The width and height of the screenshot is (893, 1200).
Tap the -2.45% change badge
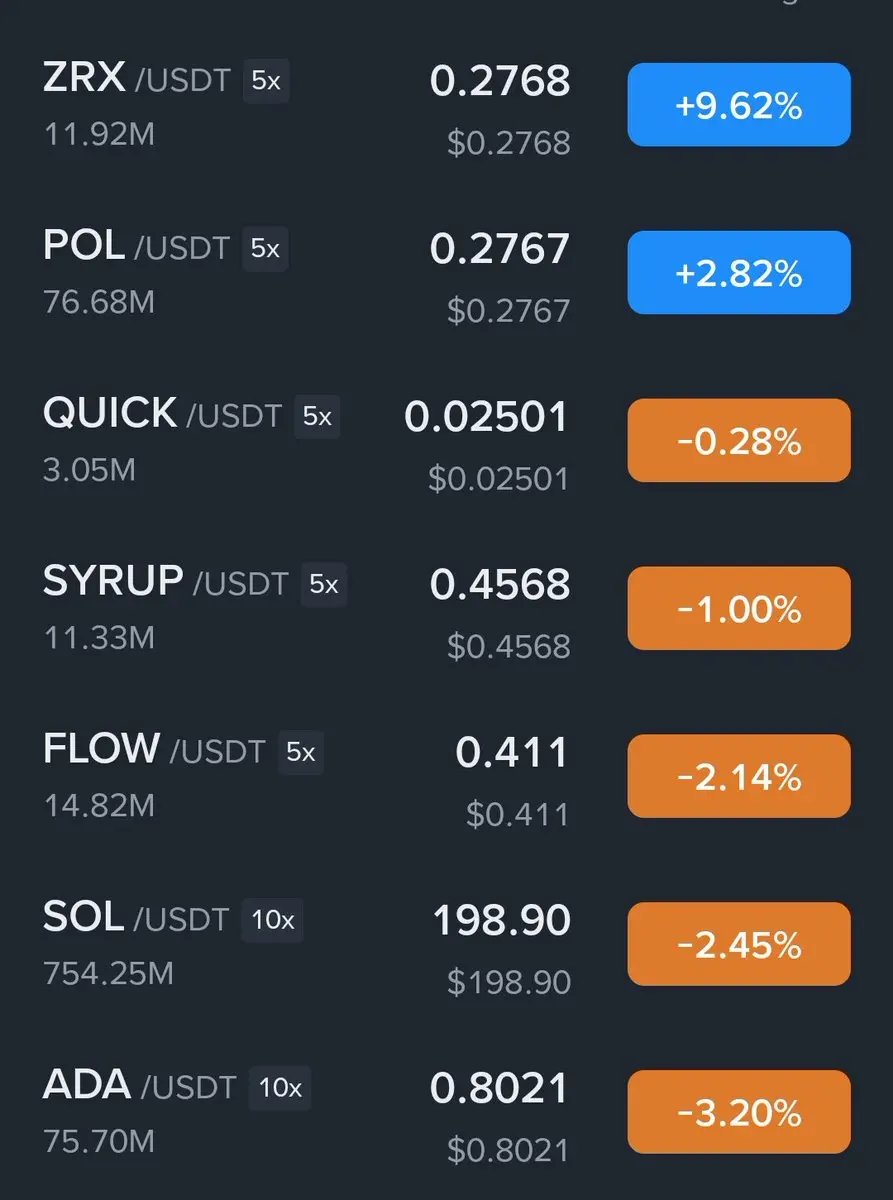(x=739, y=945)
